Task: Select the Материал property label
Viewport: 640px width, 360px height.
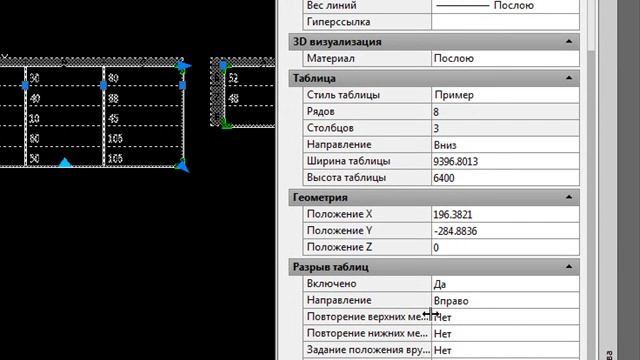Action: coord(331,58)
